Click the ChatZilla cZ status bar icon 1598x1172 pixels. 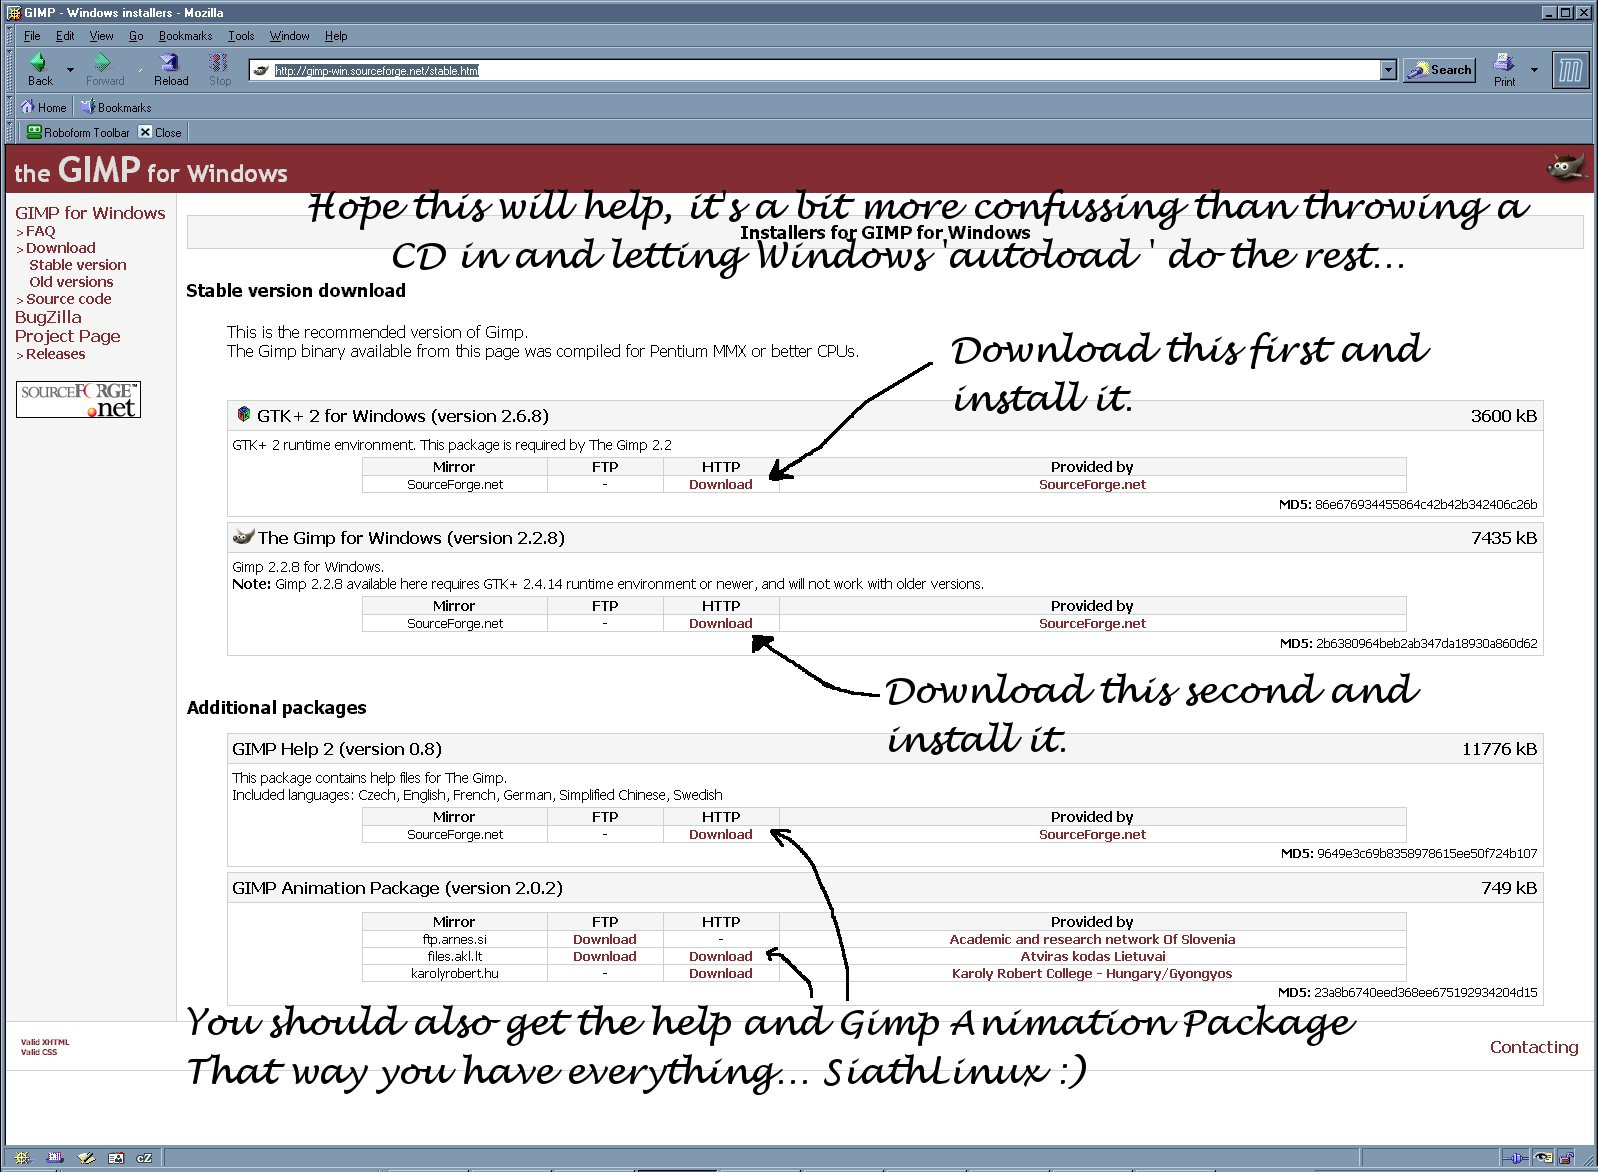pyautogui.click(x=144, y=1158)
